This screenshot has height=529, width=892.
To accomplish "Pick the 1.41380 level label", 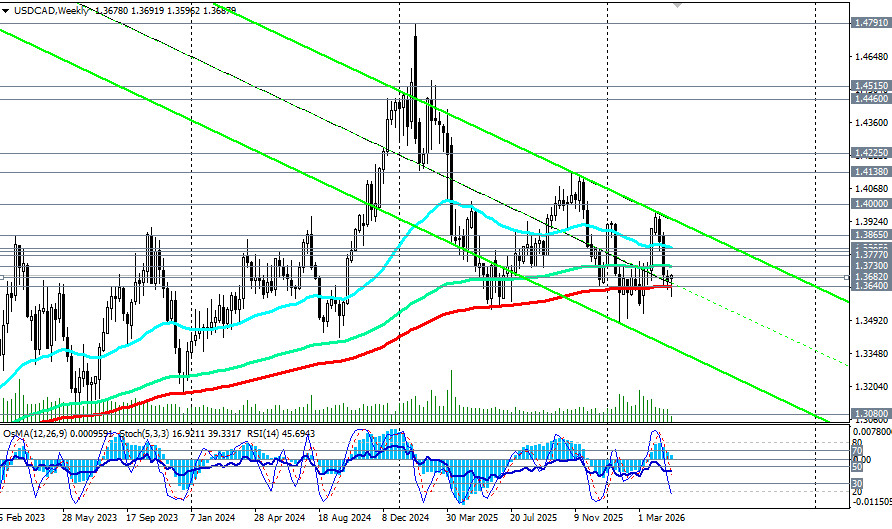I will point(870,171).
